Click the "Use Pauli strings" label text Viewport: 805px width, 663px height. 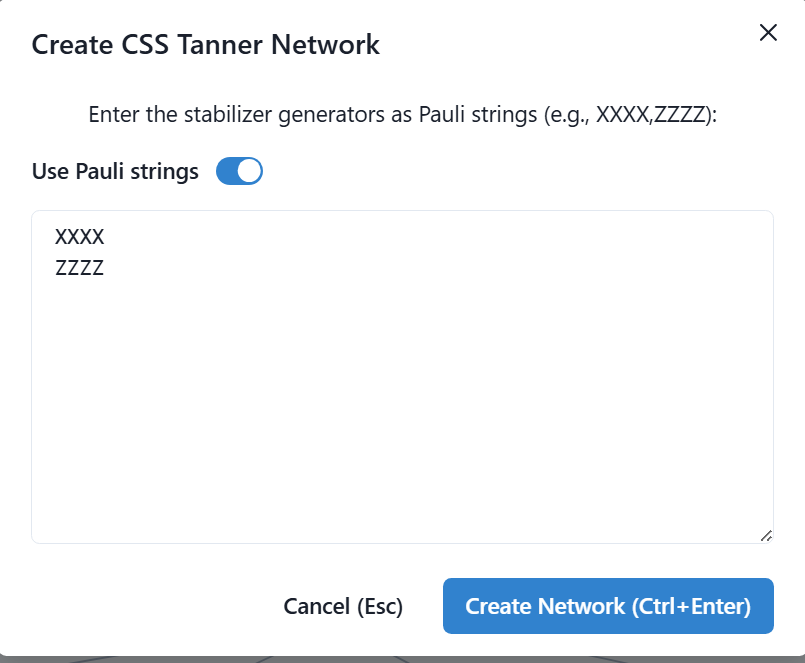click(115, 171)
